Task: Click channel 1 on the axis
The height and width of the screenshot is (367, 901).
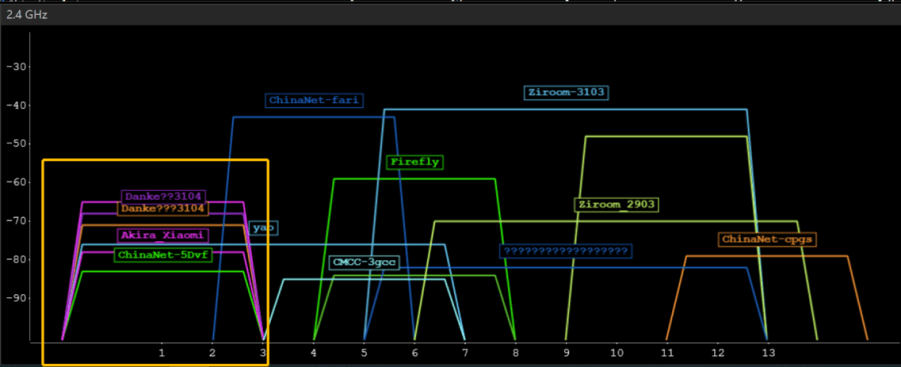Action: [162, 351]
